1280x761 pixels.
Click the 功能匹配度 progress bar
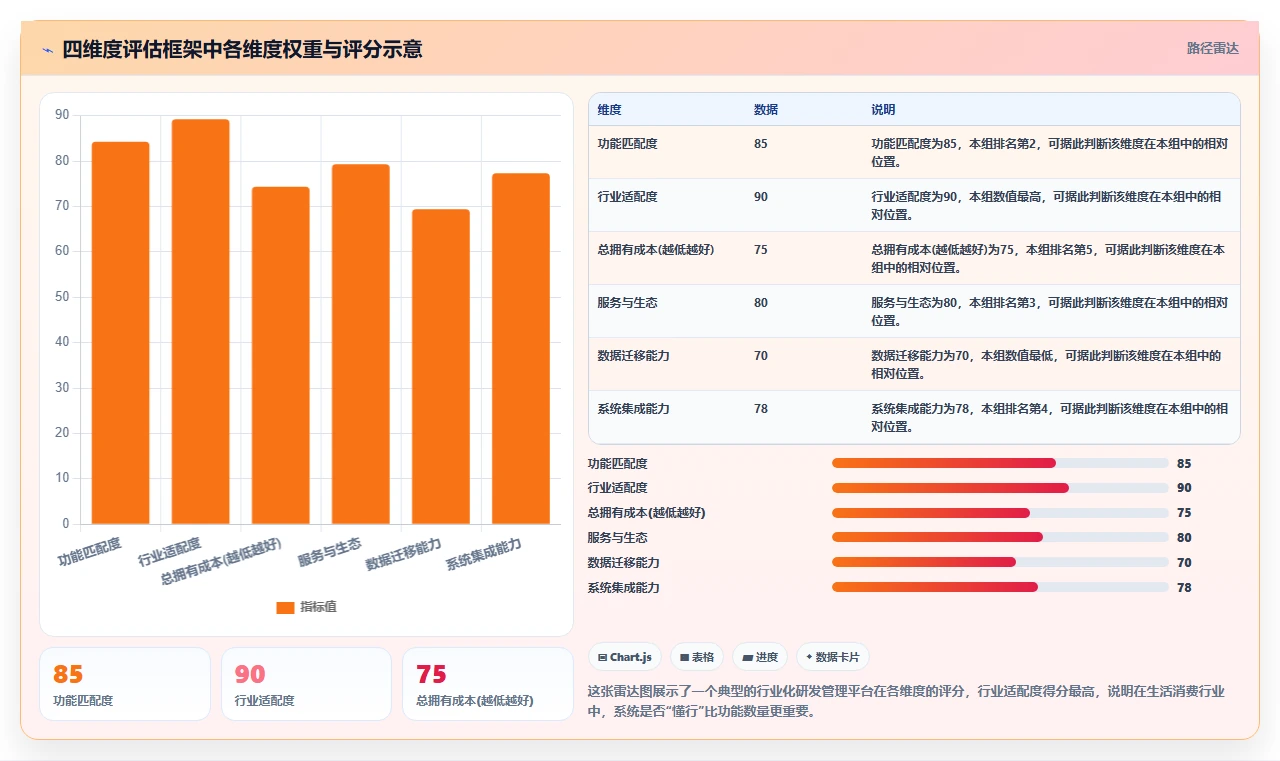(1000, 463)
